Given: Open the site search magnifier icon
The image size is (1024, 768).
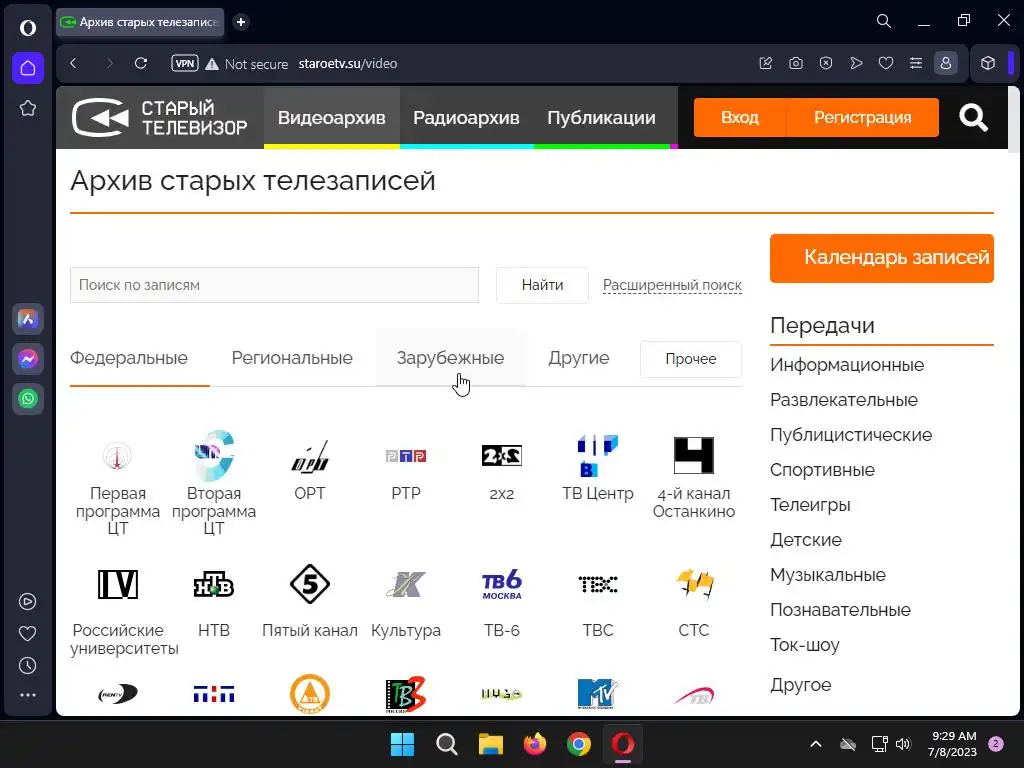Looking at the screenshot, I should click(973, 118).
